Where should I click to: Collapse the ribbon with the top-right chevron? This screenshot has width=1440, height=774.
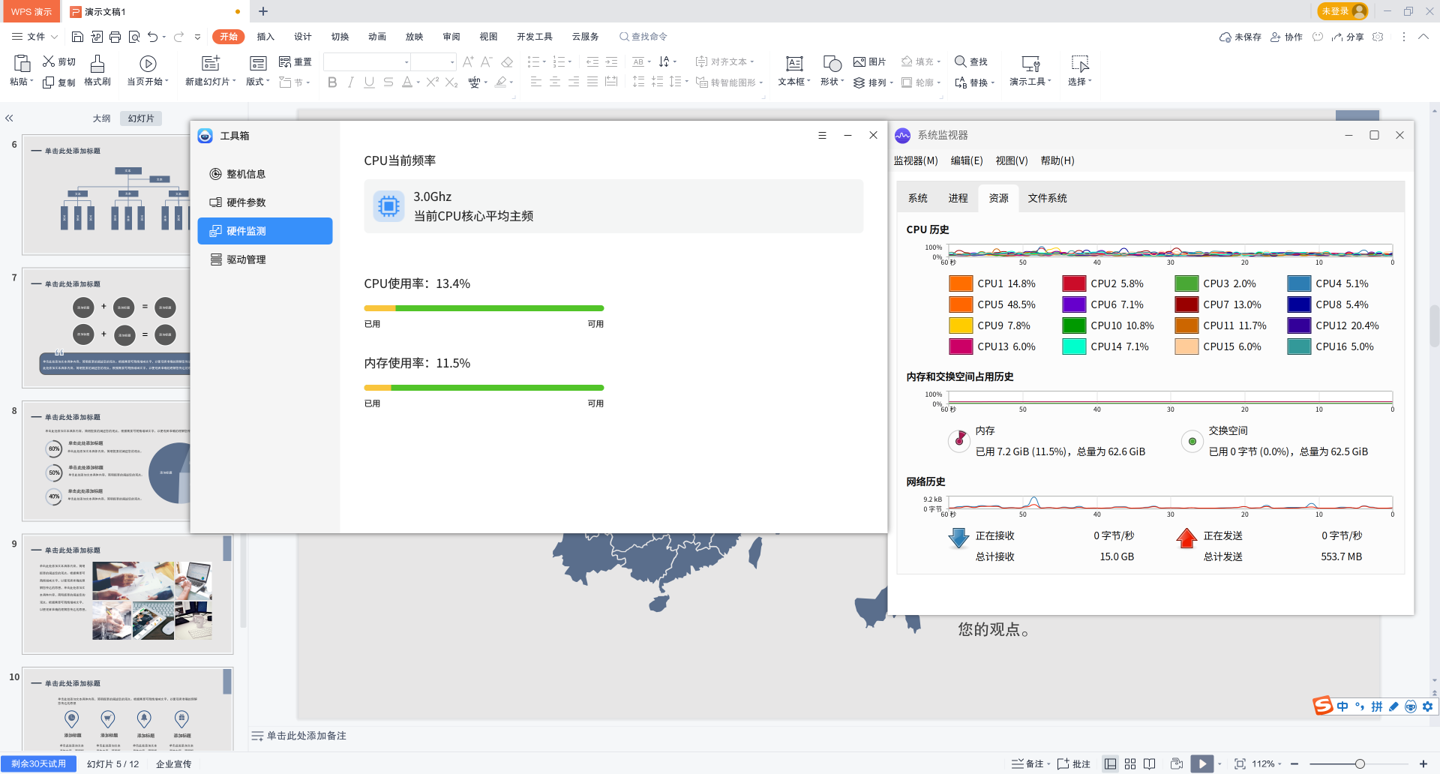(1424, 37)
